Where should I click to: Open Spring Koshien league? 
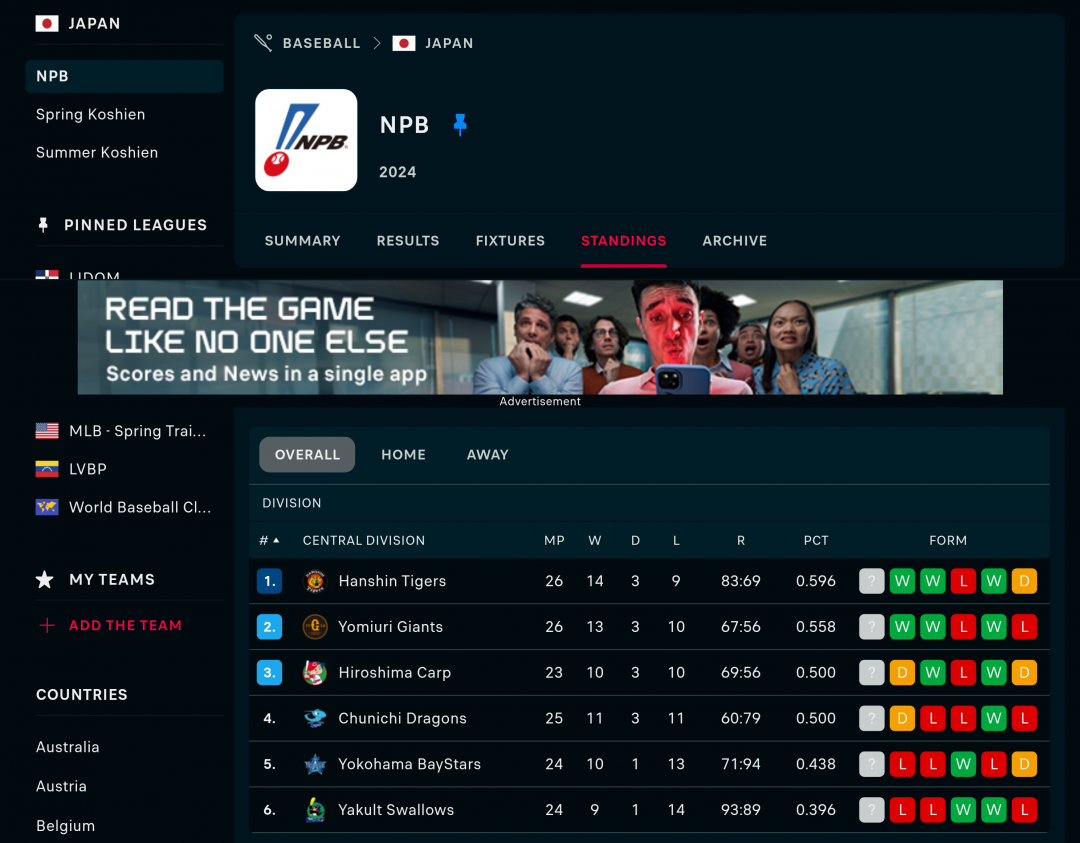90,114
